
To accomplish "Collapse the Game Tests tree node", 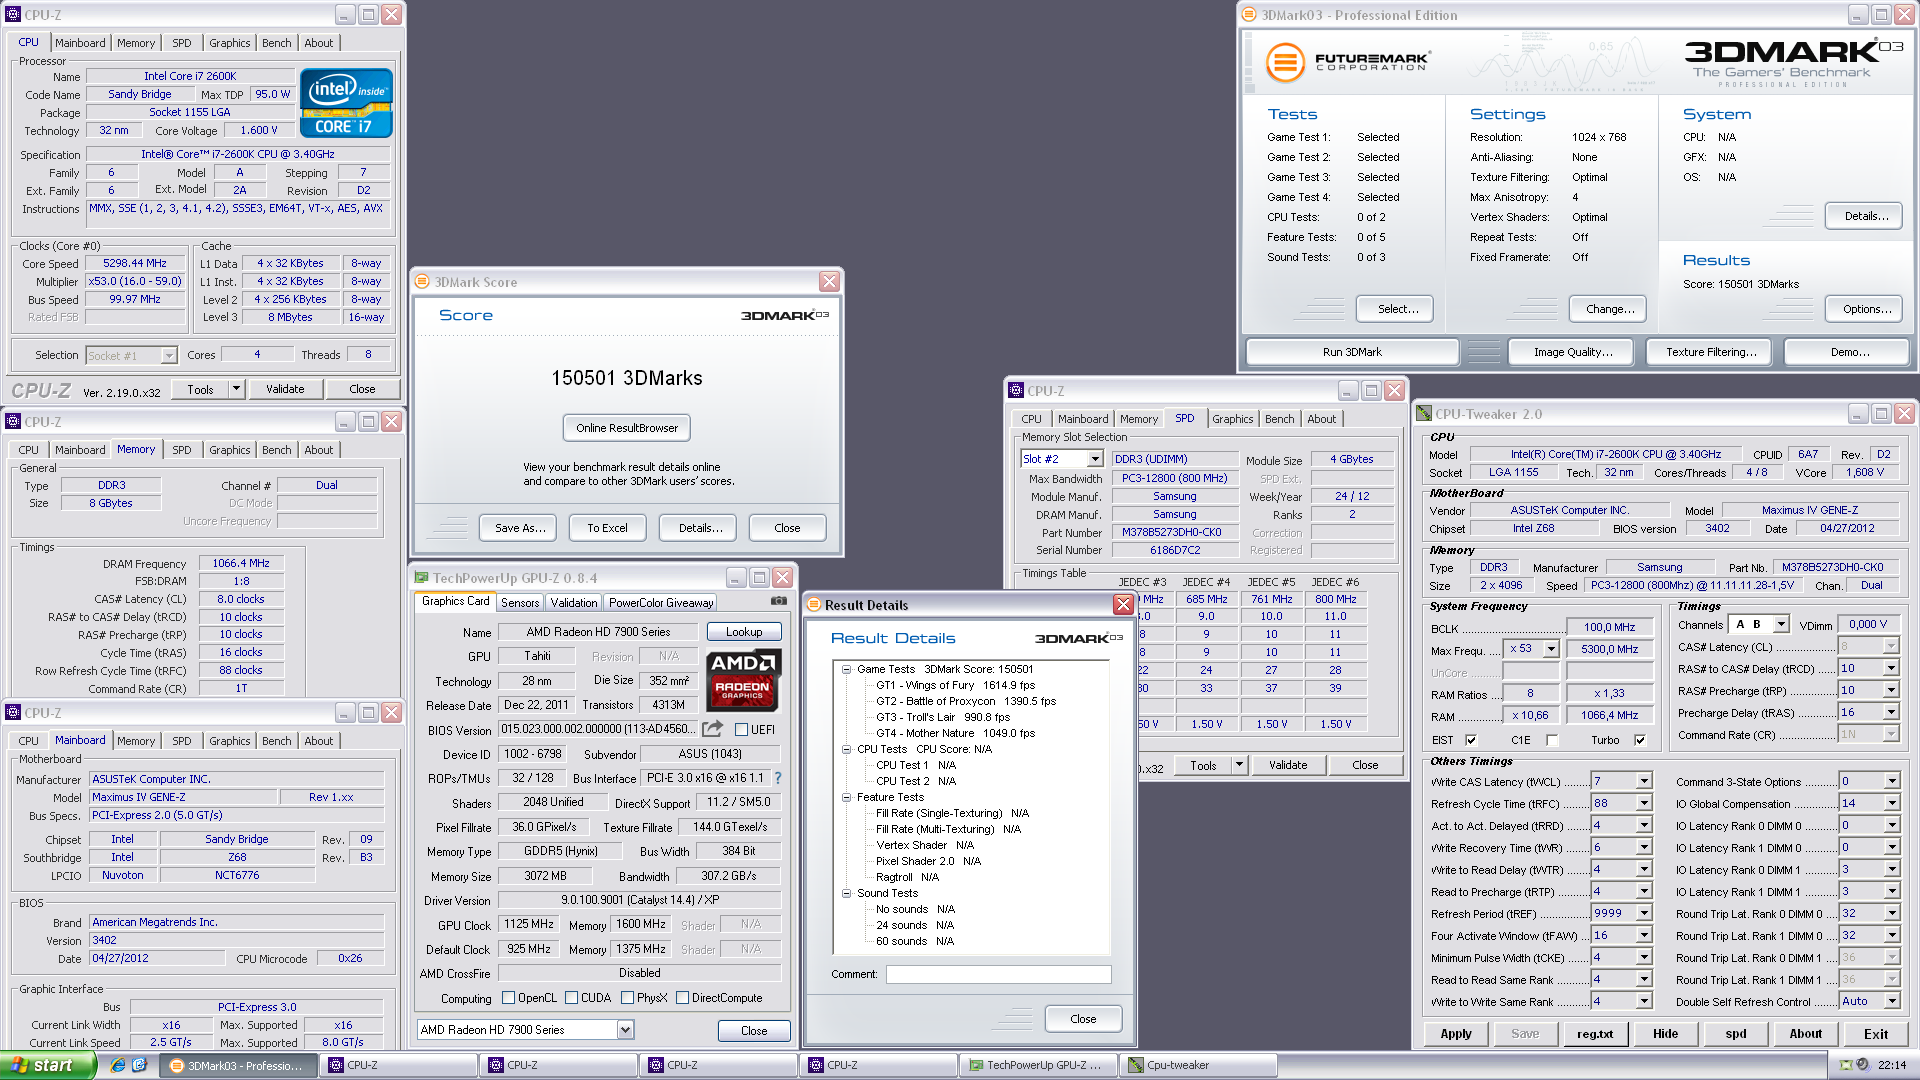I will (846, 669).
